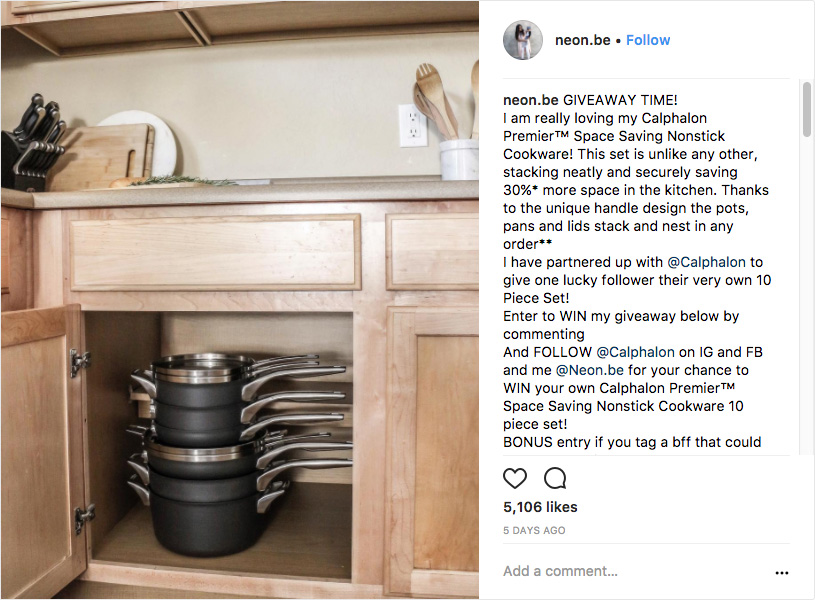Click the GIVEAWAY TIME! caption text

point(620,100)
